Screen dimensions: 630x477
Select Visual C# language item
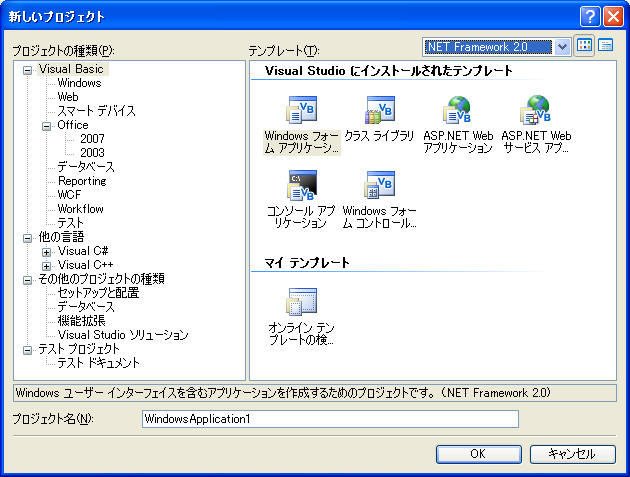(83, 251)
